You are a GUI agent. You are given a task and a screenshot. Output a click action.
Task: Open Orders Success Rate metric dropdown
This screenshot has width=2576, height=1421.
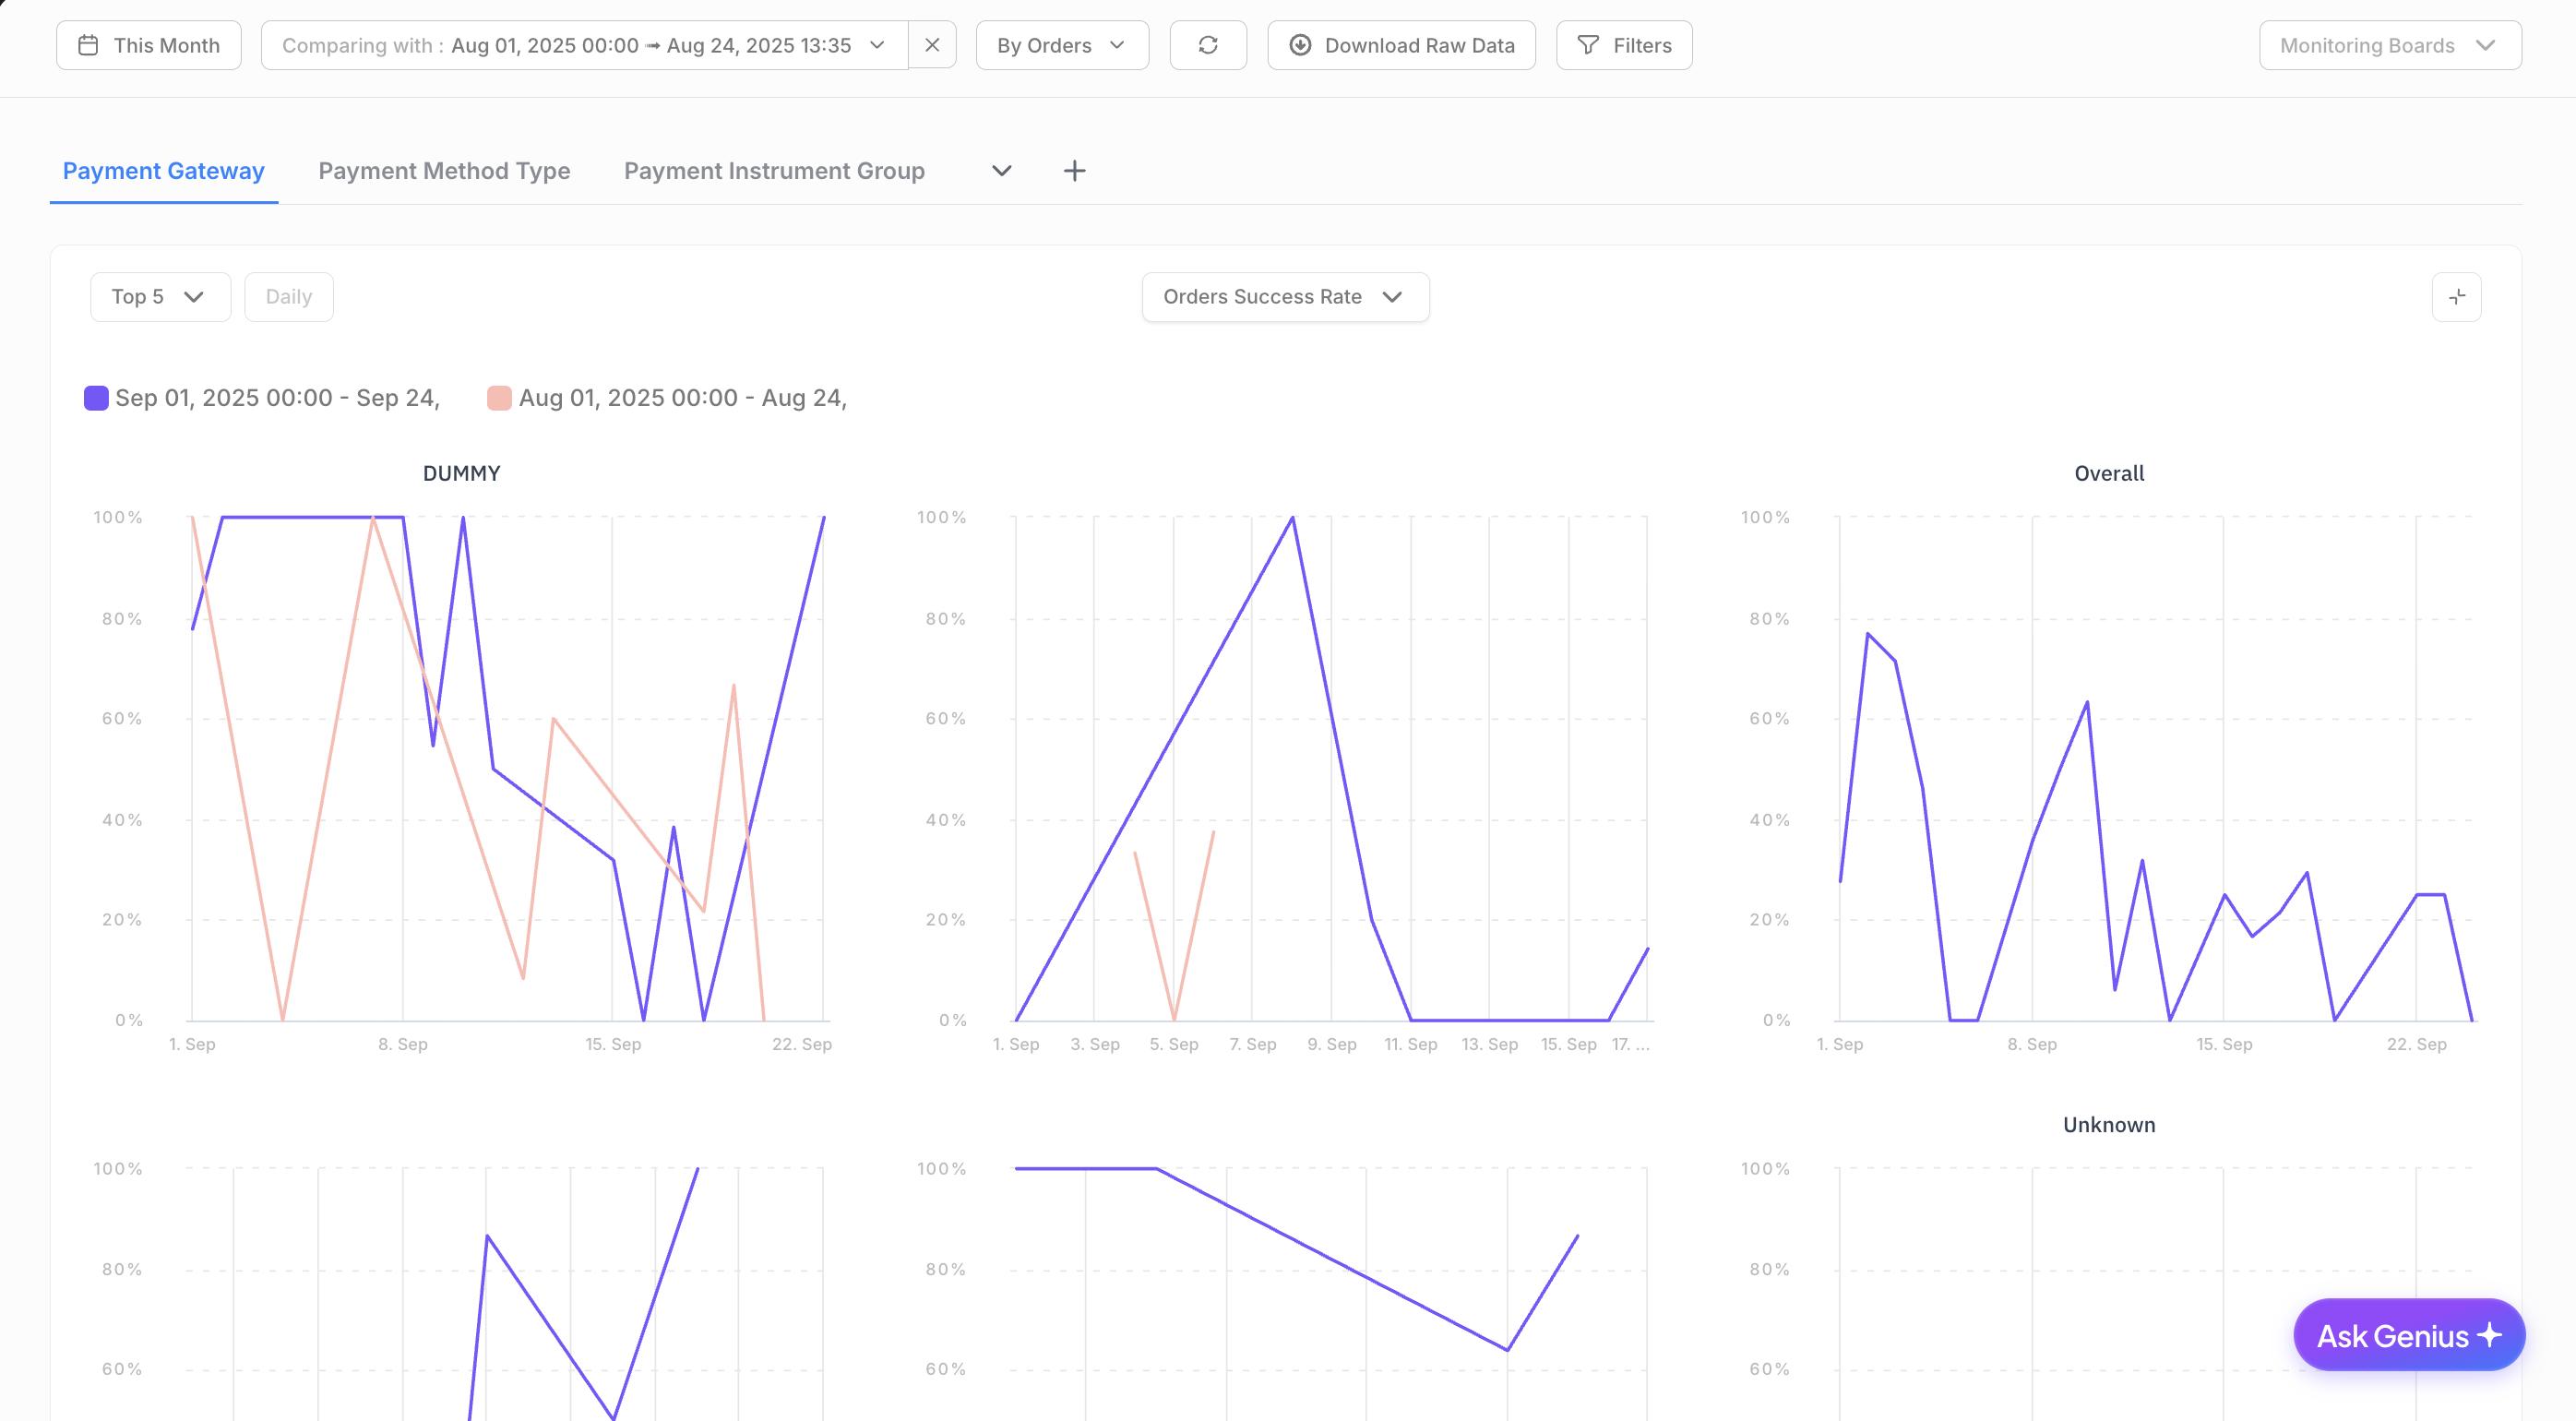(1284, 297)
